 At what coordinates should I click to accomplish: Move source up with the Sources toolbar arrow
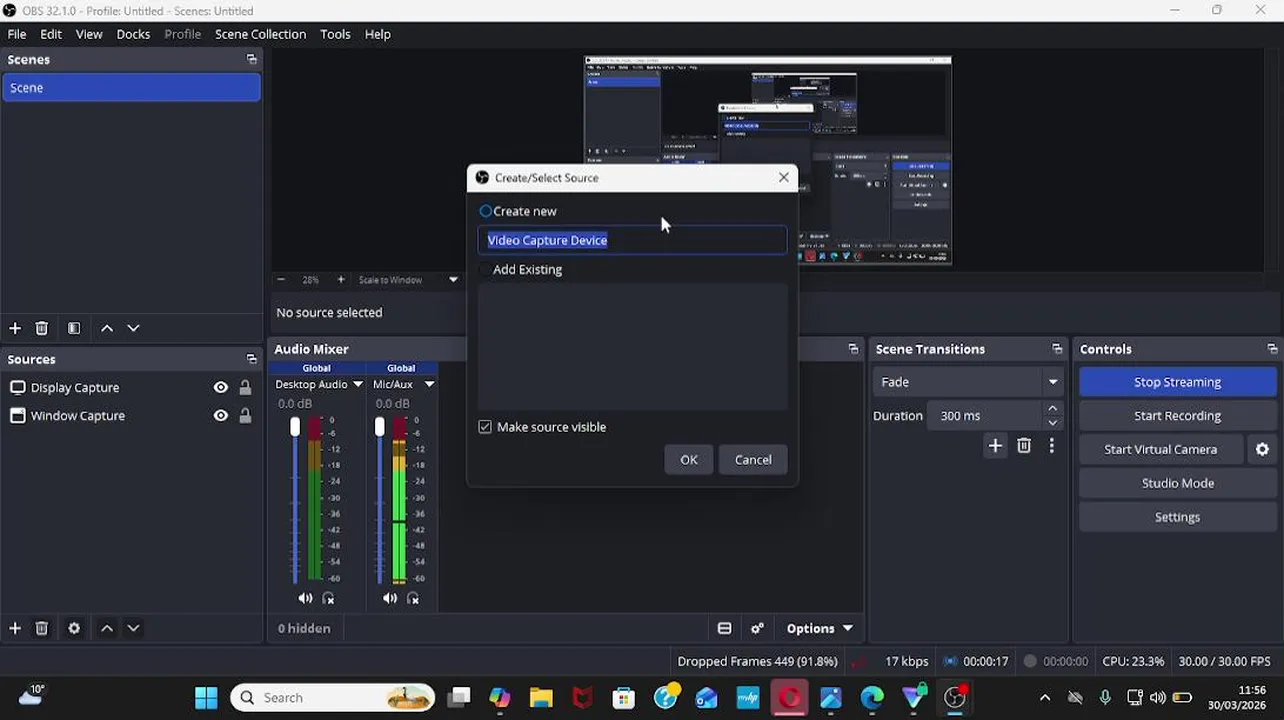pyautogui.click(x=107, y=628)
